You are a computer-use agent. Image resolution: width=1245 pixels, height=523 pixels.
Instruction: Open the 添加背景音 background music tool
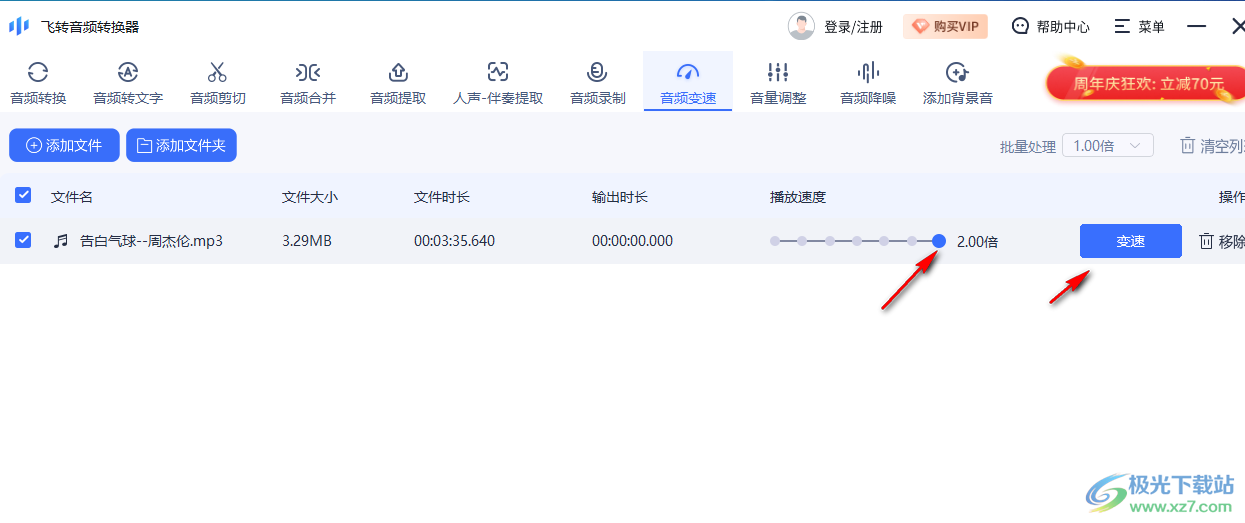958,83
